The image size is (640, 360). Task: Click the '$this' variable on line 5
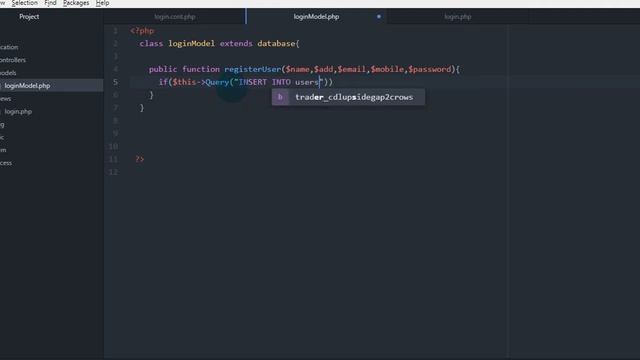(x=184, y=82)
